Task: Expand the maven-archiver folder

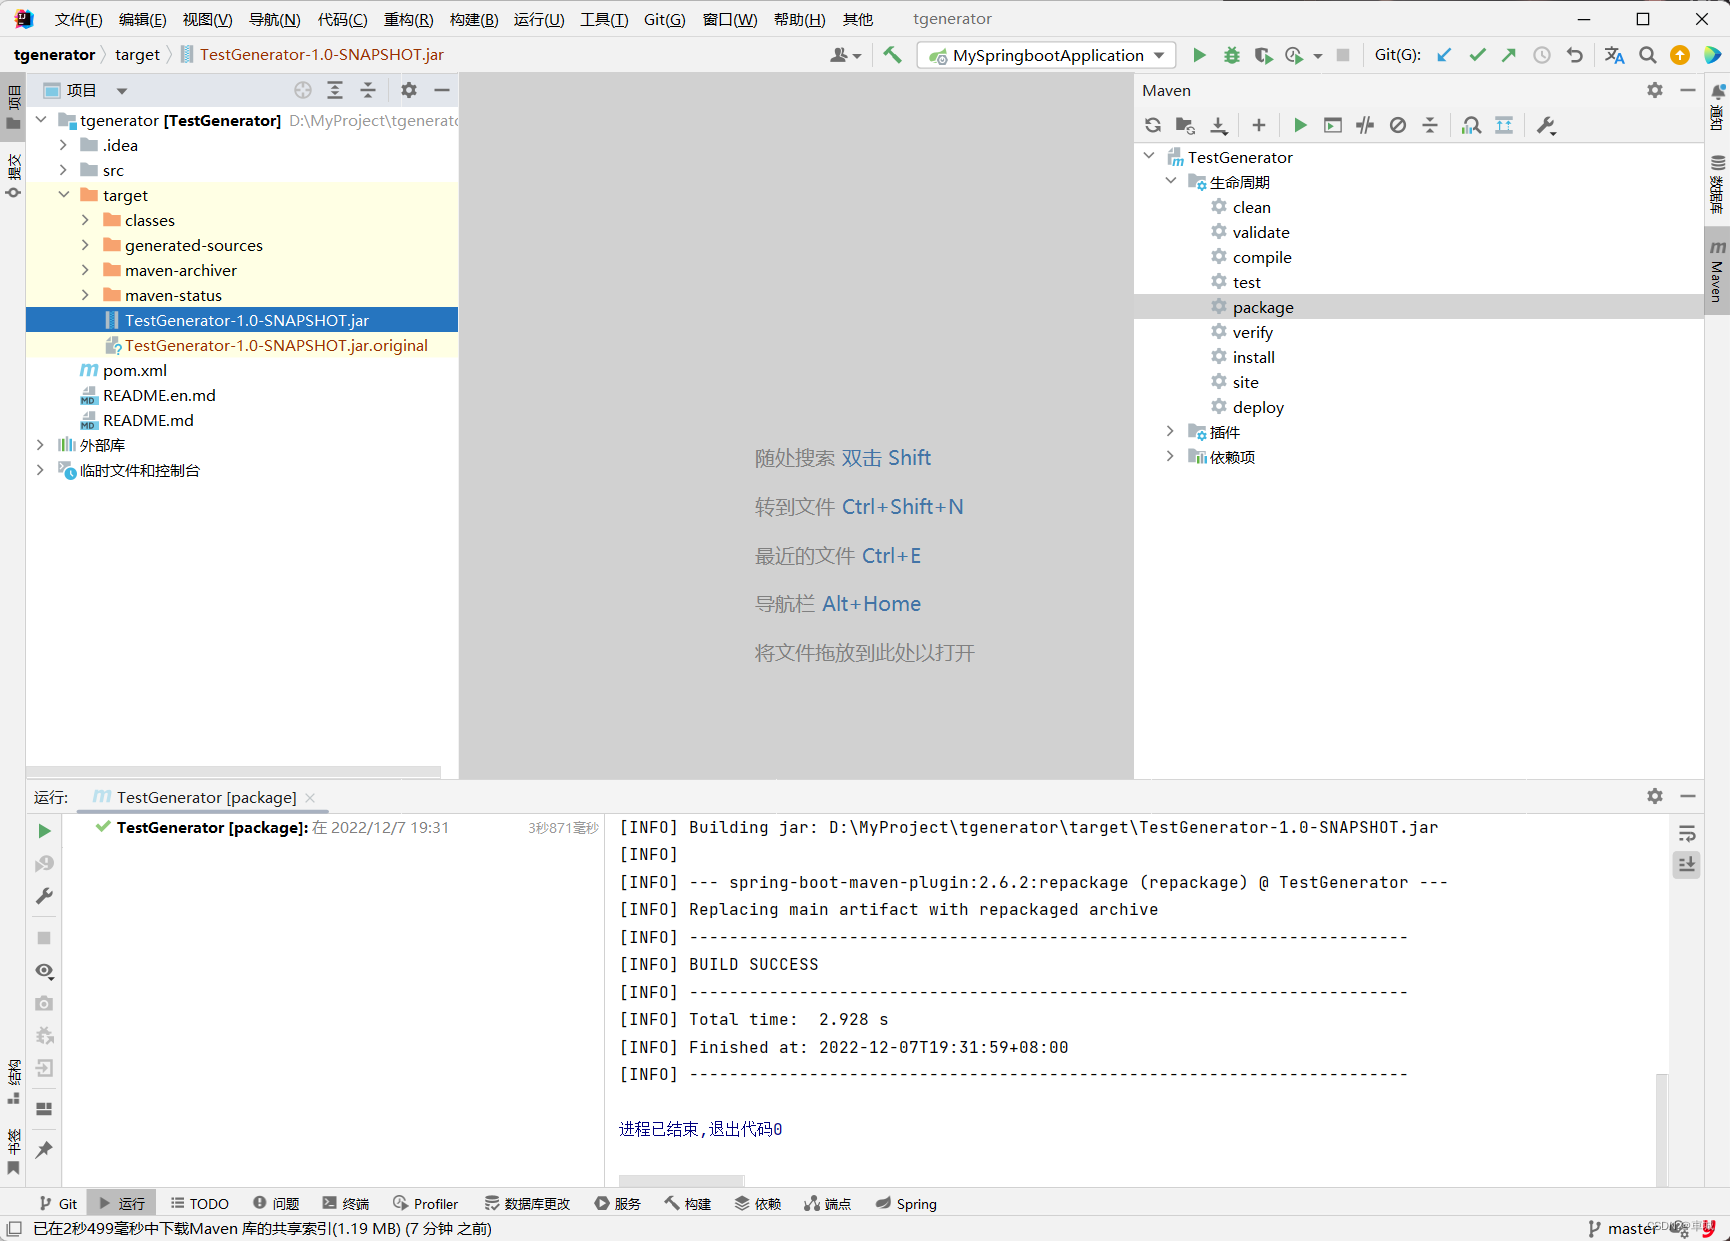Action: [85, 270]
